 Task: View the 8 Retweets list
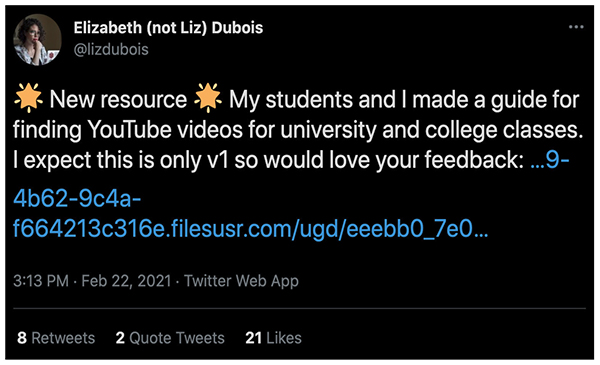(56, 338)
